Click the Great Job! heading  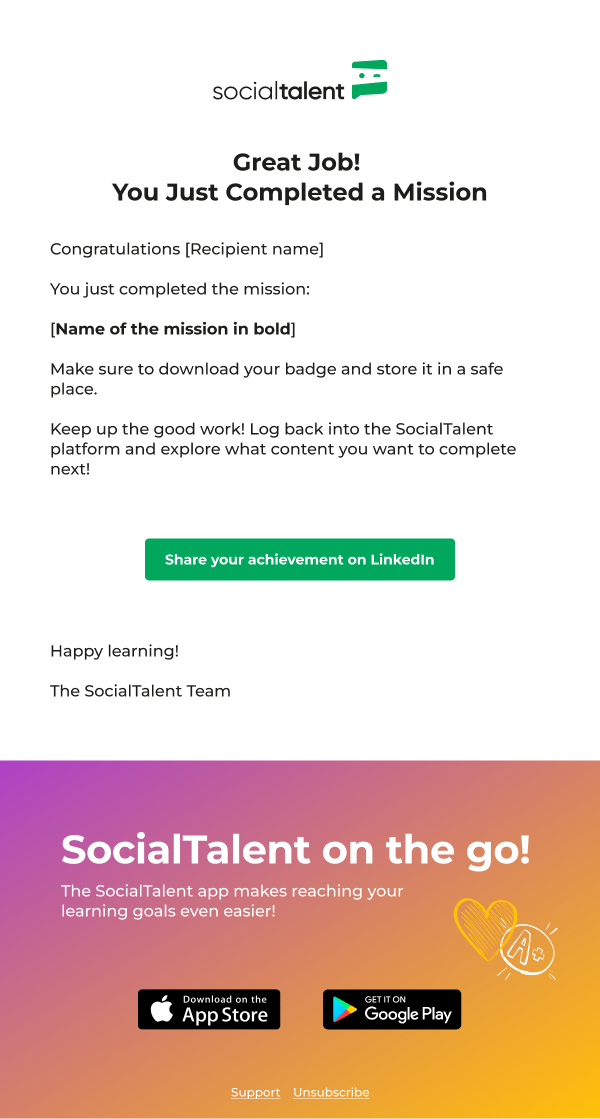click(x=297, y=162)
